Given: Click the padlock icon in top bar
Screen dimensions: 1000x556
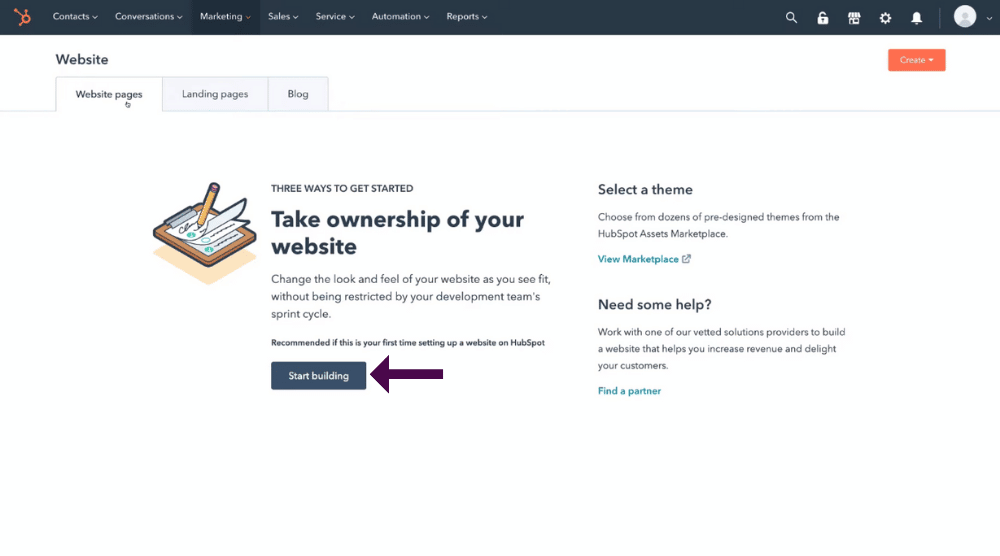Looking at the screenshot, I should [x=823, y=18].
